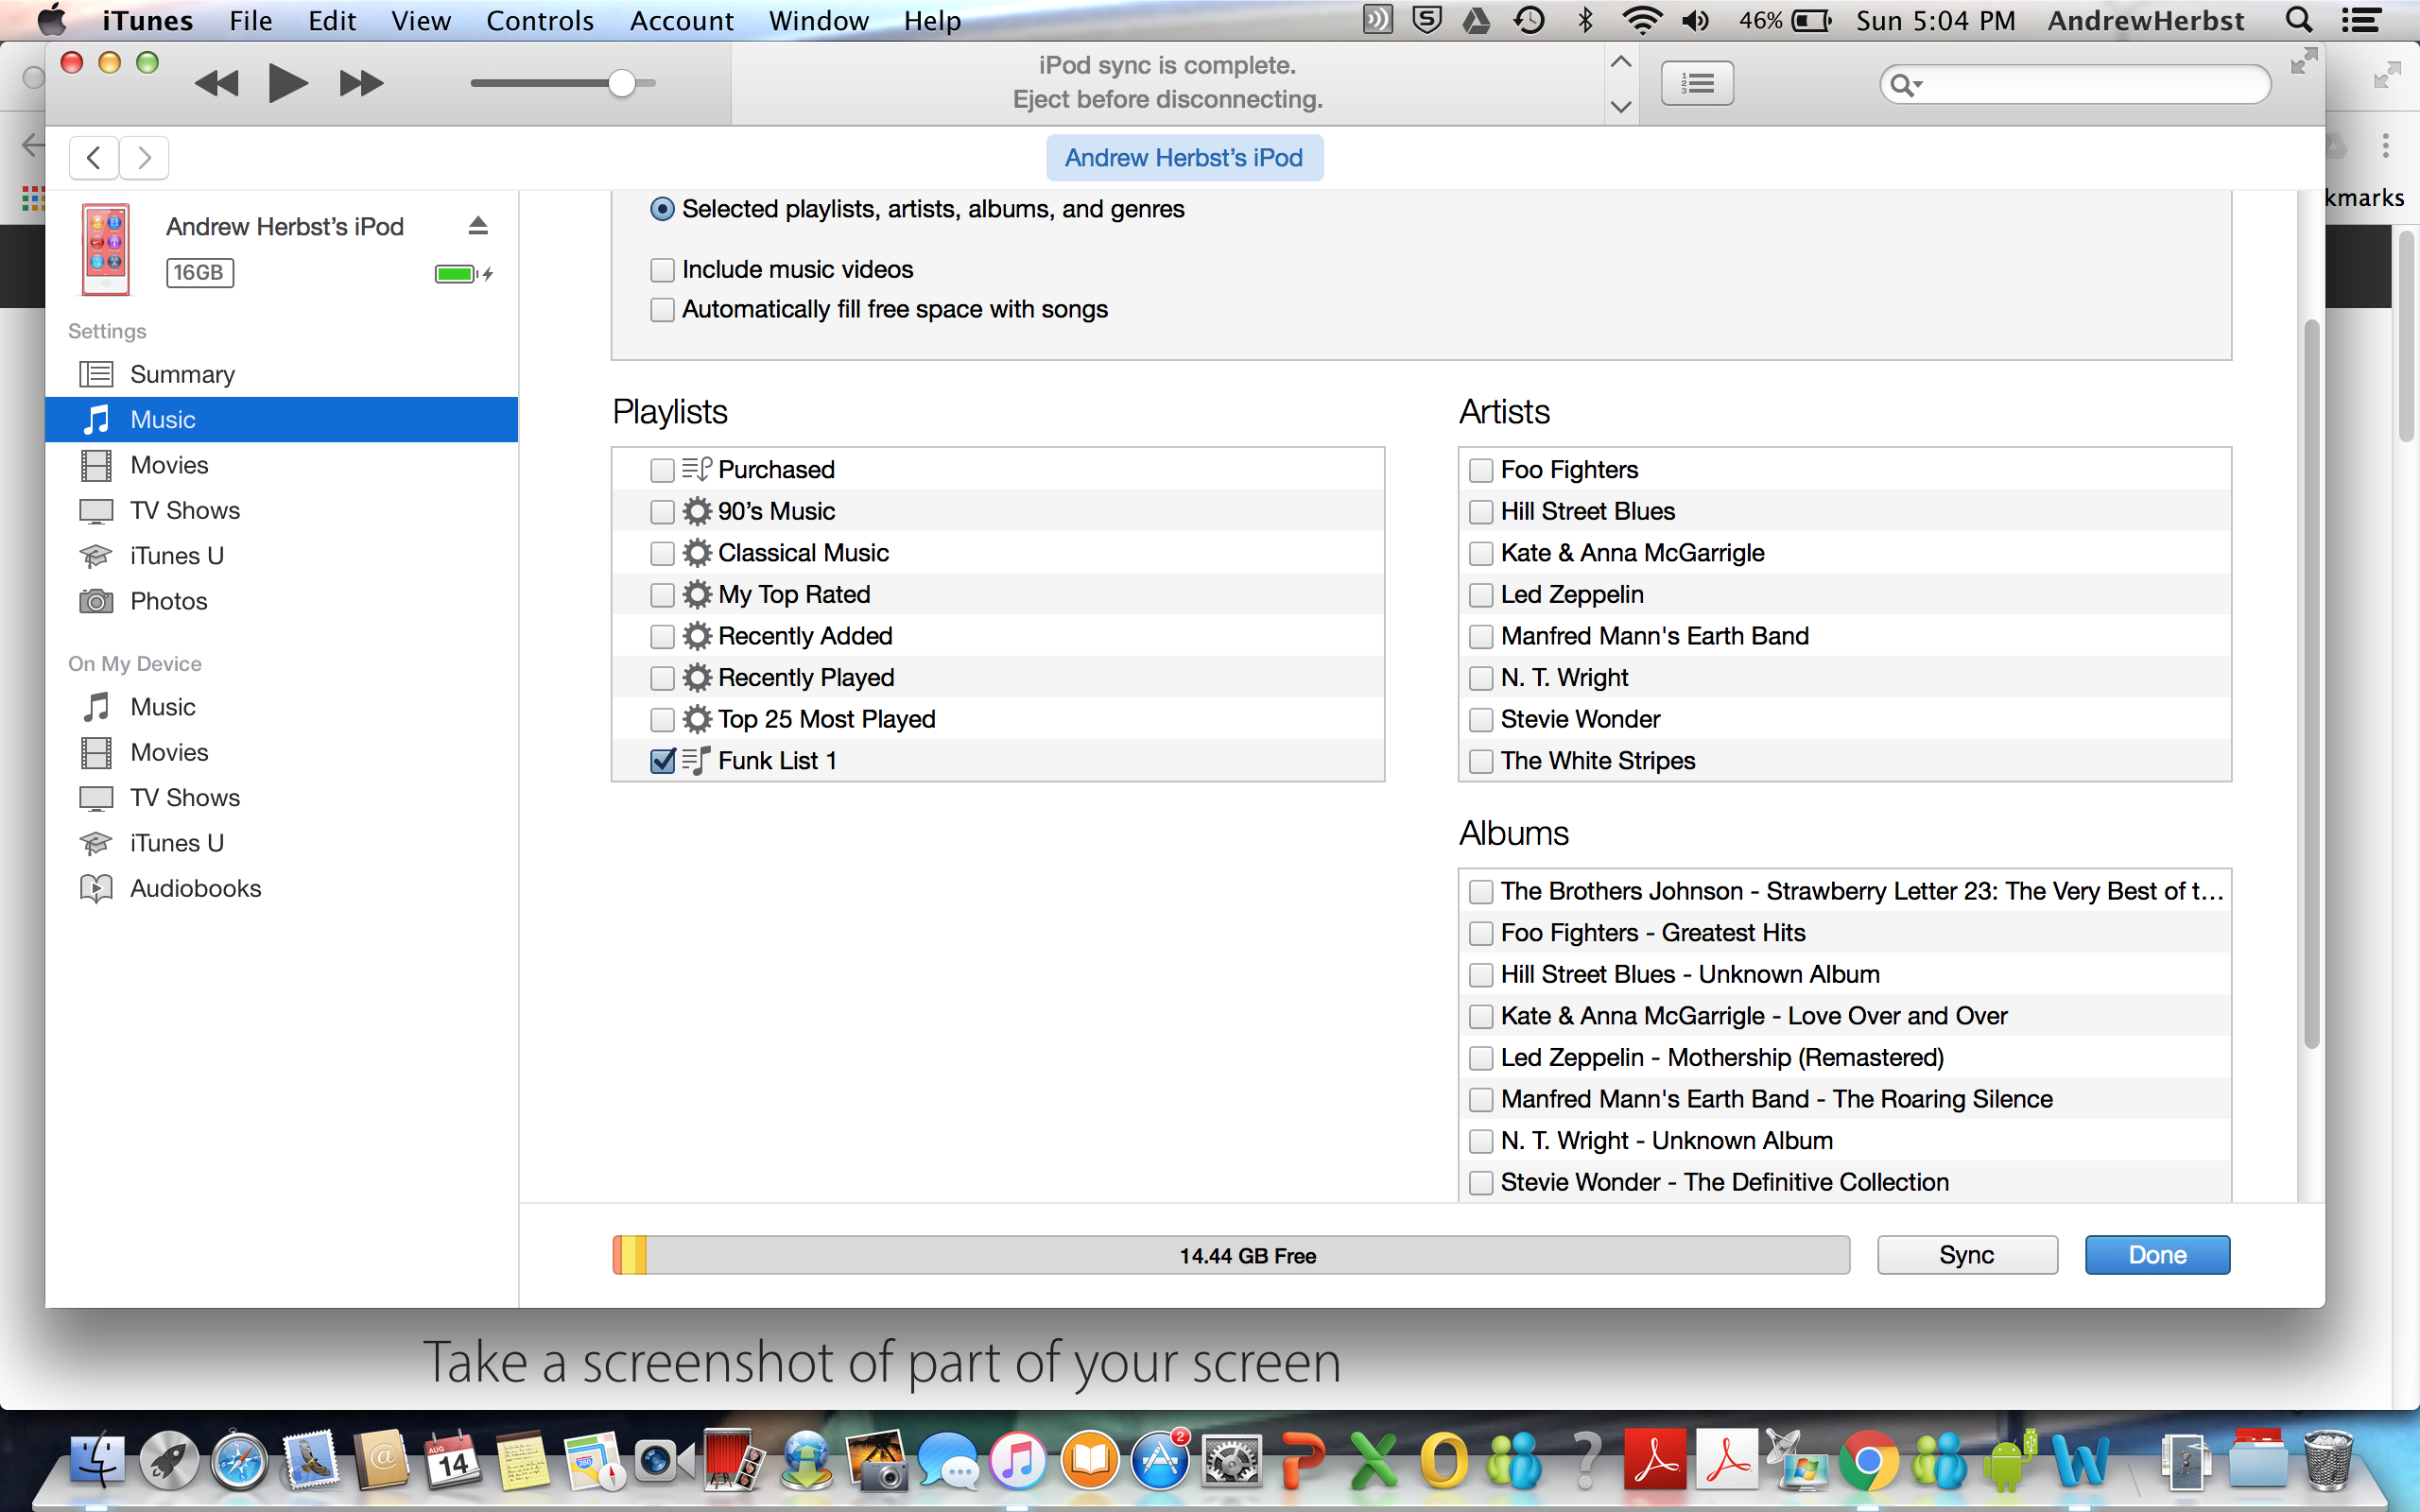Click the content pane vertical scrollbar
2420x1512 pixels.
[2311, 683]
